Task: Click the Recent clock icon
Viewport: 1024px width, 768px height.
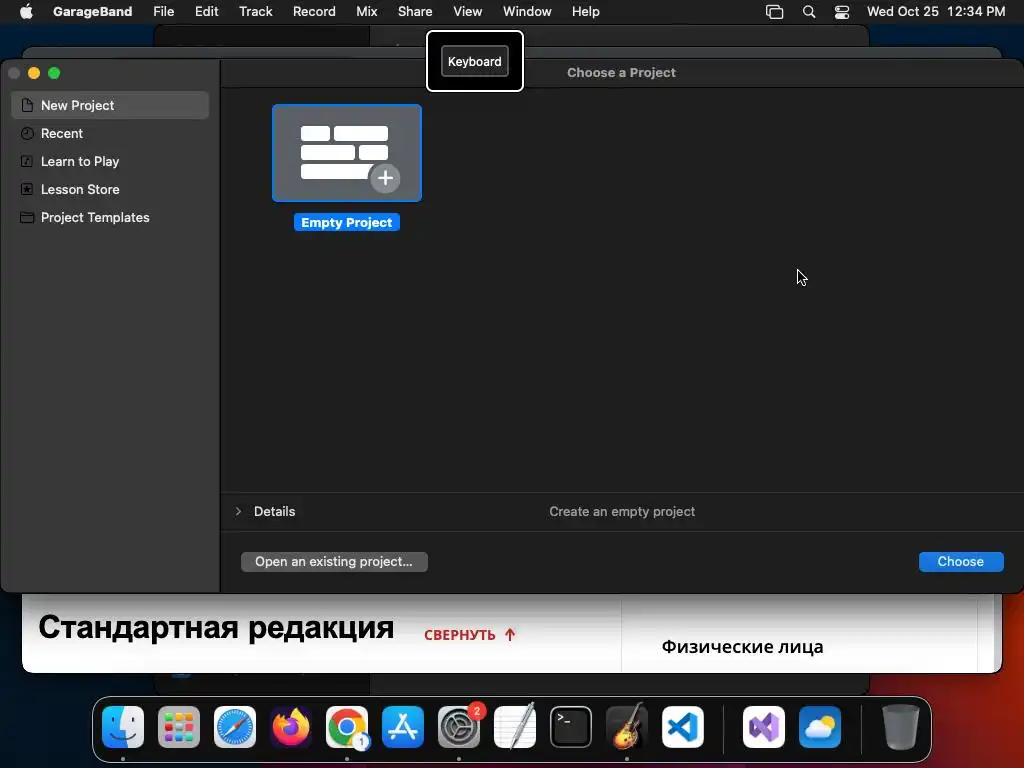Action: [x=27, y=133]
